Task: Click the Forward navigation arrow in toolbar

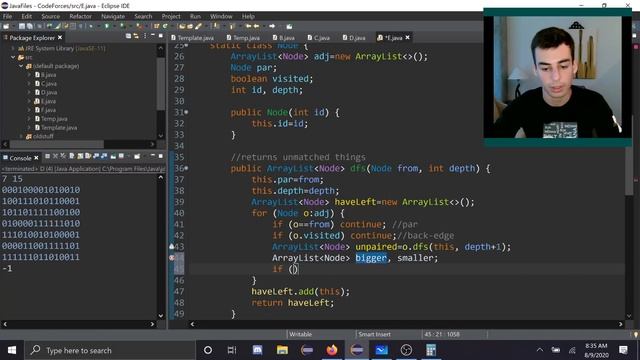Action: pos(272,26)
